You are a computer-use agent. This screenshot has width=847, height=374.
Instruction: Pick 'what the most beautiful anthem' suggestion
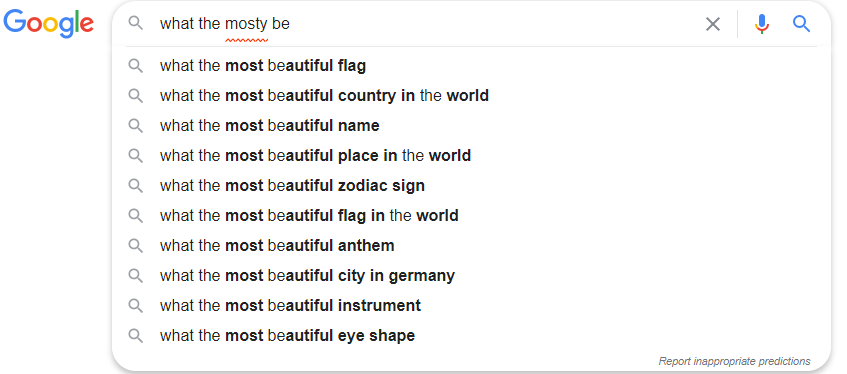click(471, 246)
